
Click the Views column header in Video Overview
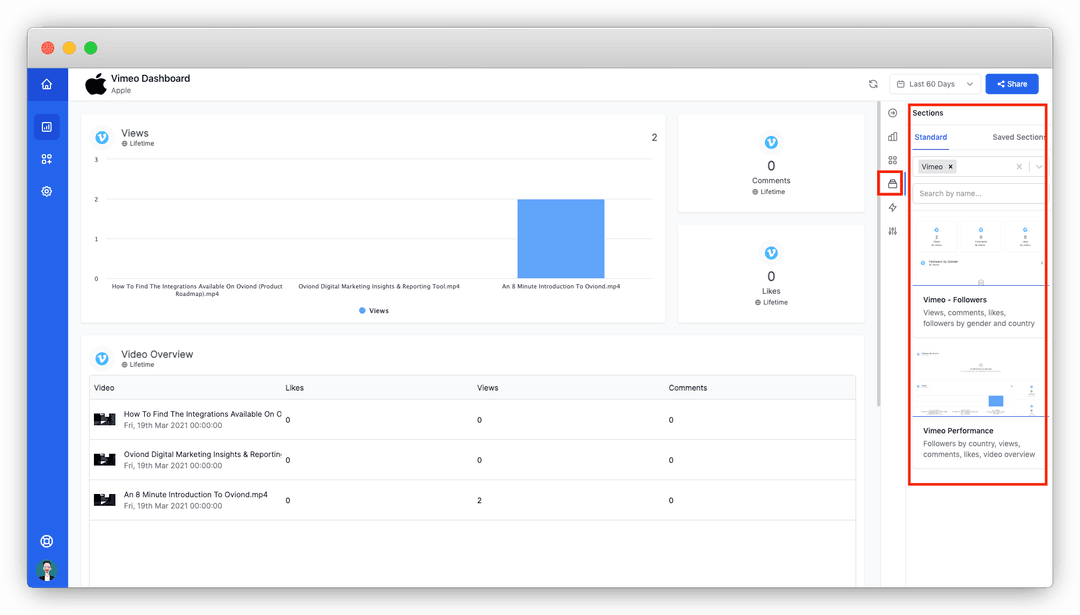487,388
